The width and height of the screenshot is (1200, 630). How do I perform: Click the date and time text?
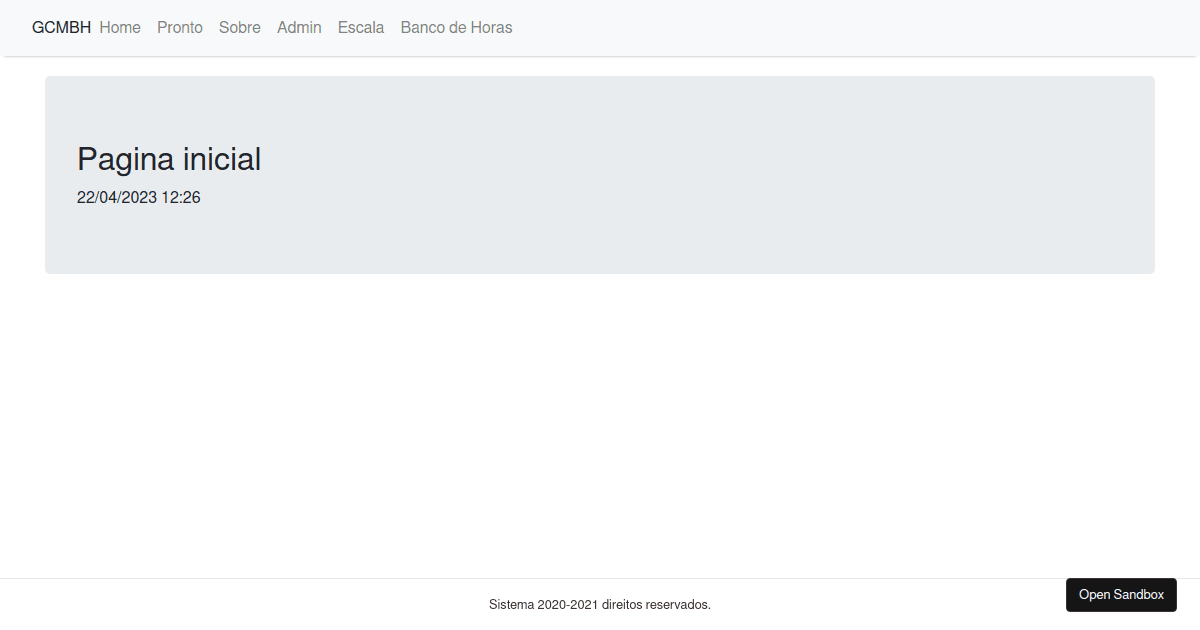[139, 197]
